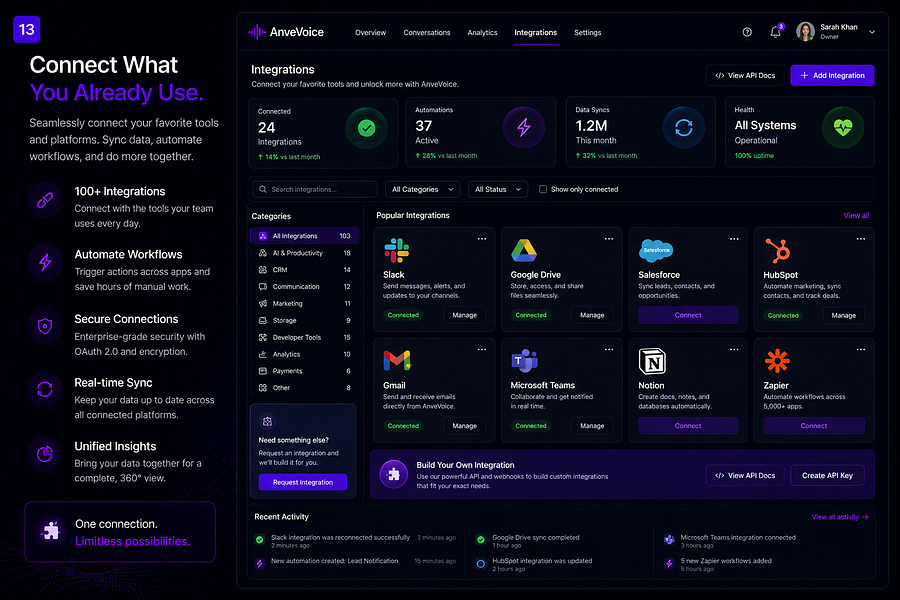Click the Add Integration button
Screen dimensions: 900x600
[x=832, y=75]
